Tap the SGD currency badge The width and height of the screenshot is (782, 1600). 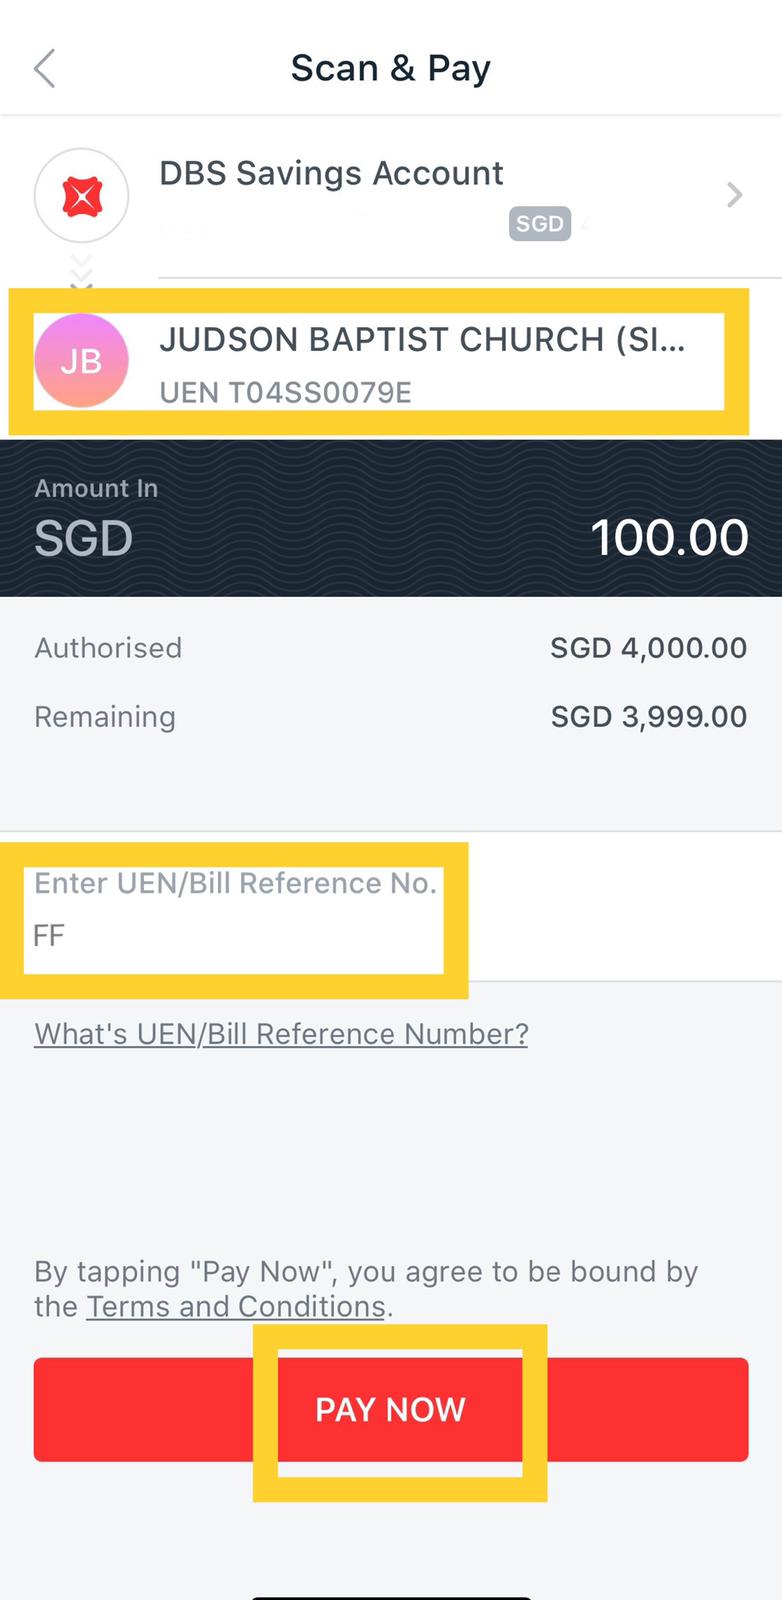click(x=539, y=224)
